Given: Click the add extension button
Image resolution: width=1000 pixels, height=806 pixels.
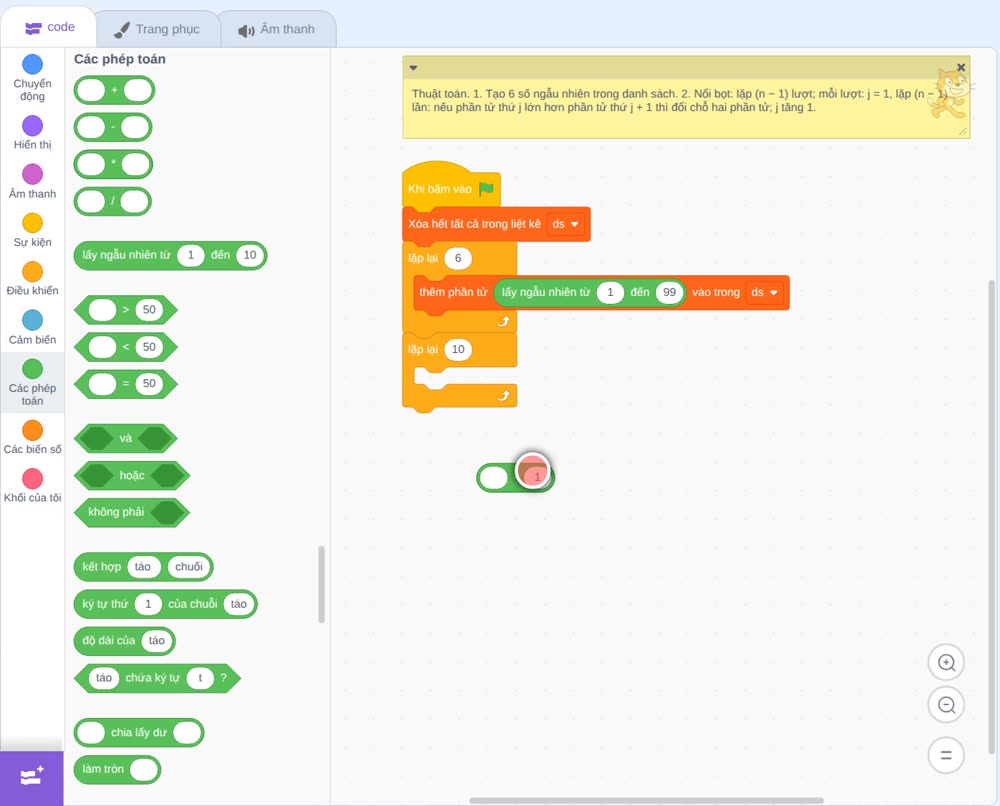Looking at the screenshot, I should pyautogui.click(x=32, y=777).
